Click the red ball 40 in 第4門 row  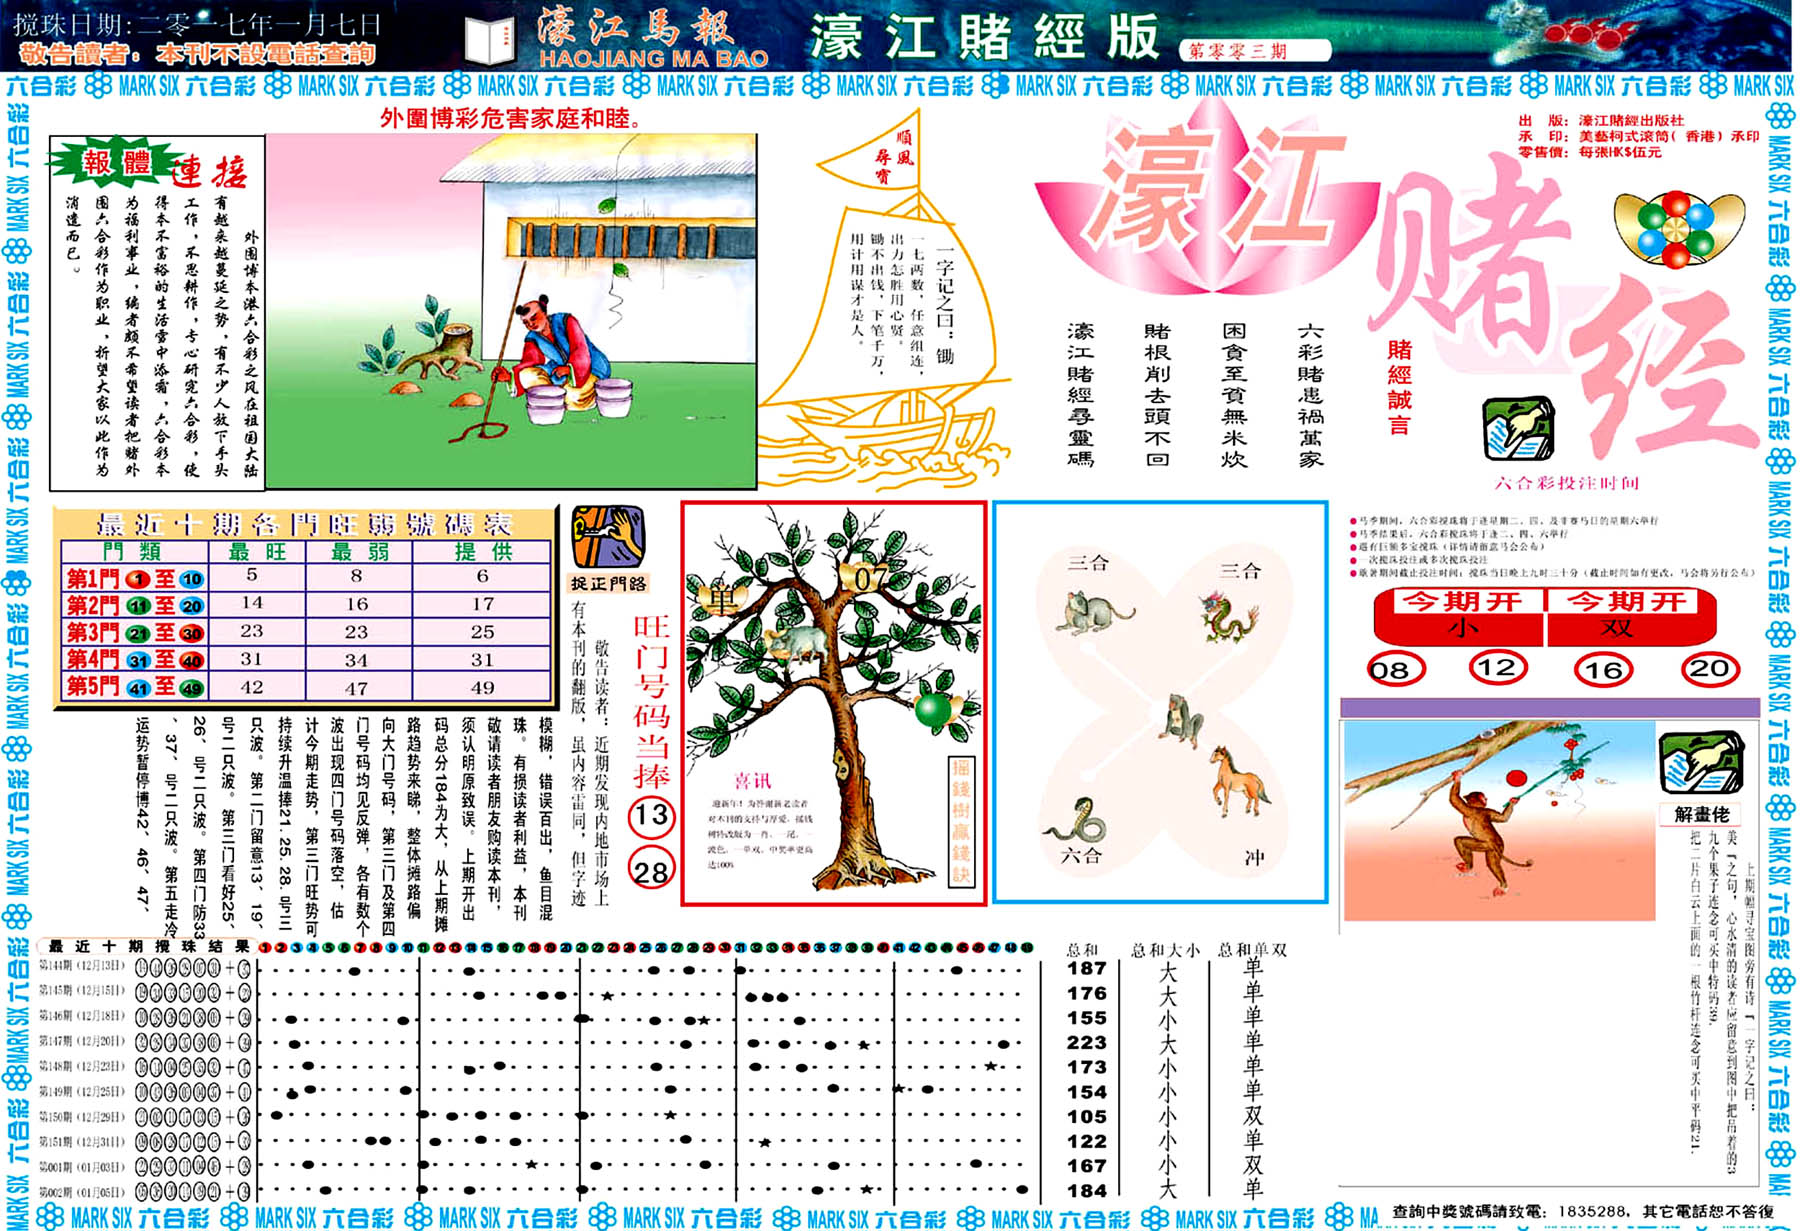tap(192, 660)
